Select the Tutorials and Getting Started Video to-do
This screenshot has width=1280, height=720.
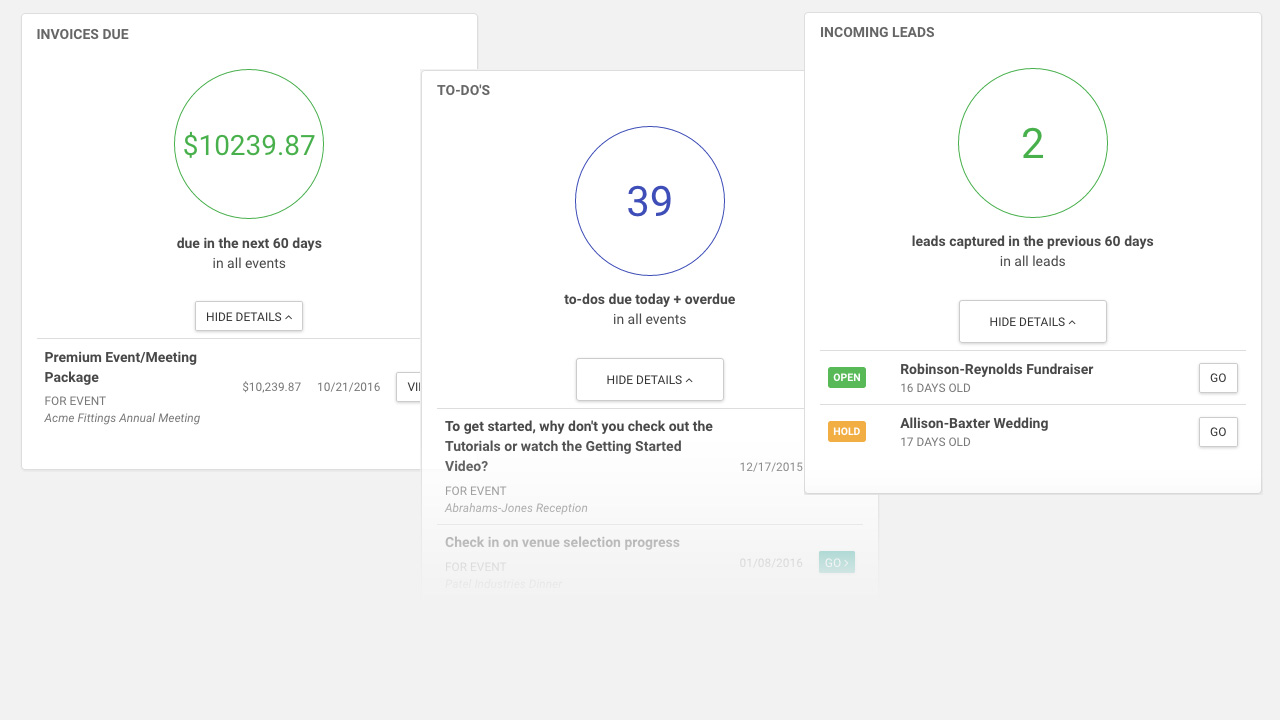[578, 446]
